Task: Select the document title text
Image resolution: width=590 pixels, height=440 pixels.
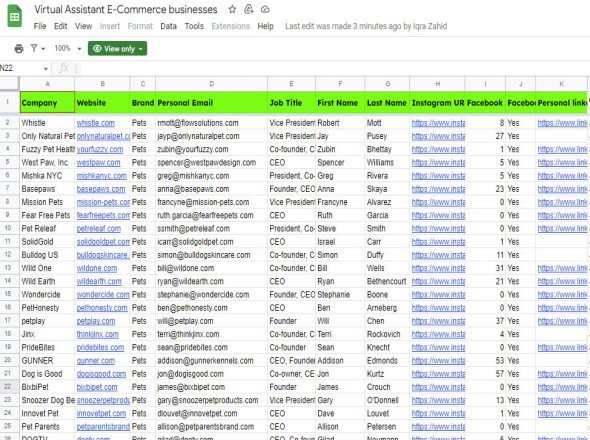Action: point(126,9)
